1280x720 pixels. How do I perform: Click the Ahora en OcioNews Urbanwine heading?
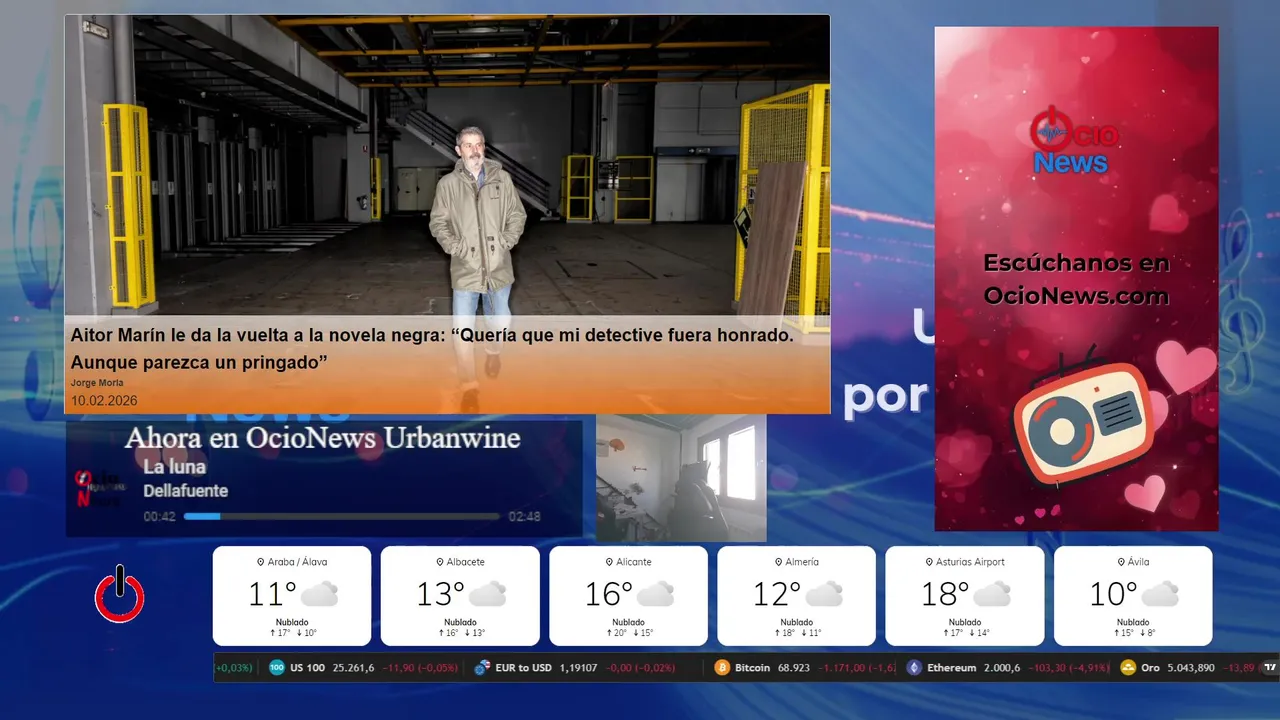tap(322, 438)
